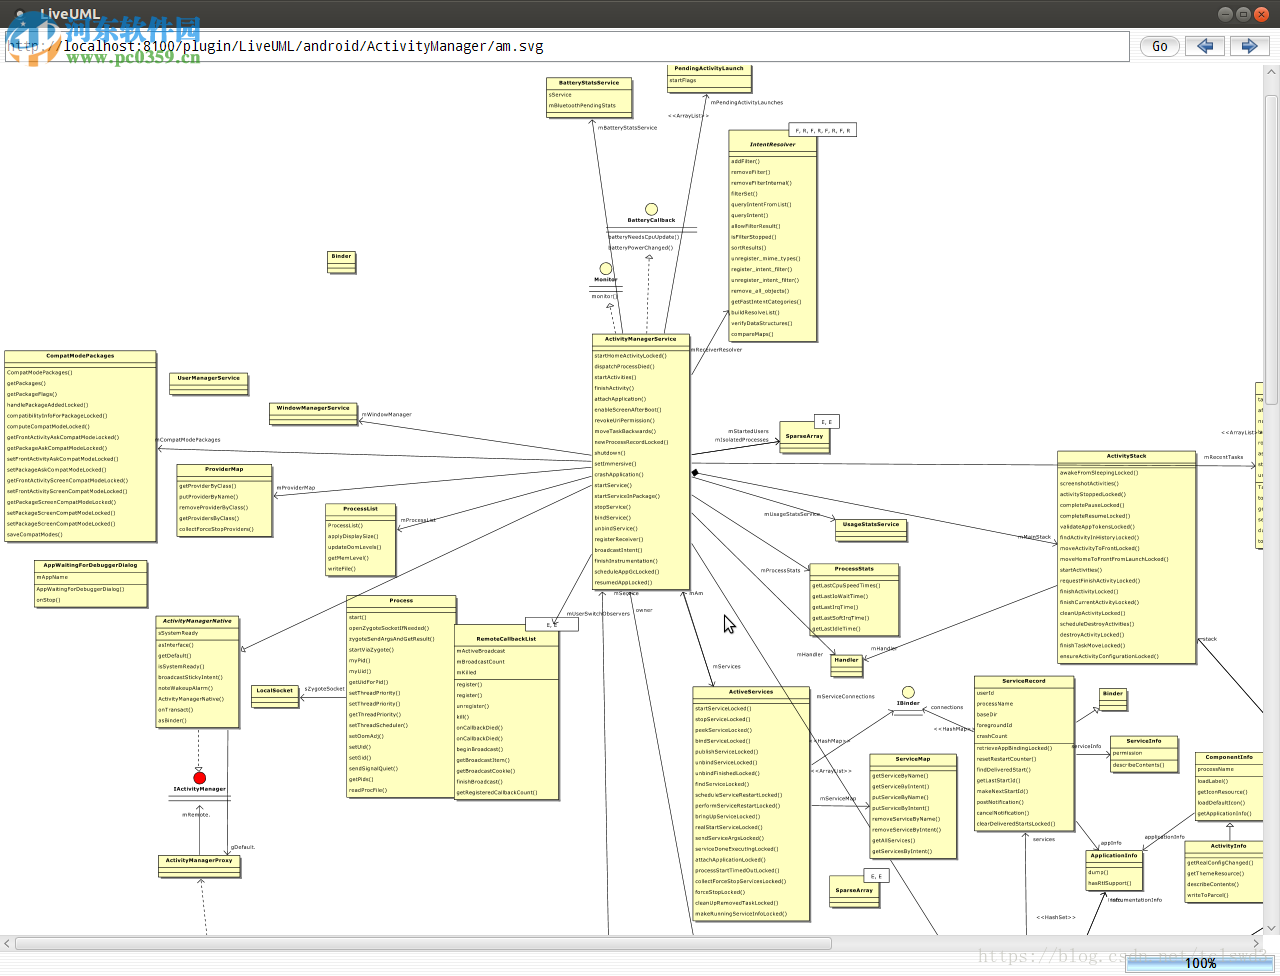
Task: Click the compareMaps() method in IntentResolver
Action: [752, 334]
